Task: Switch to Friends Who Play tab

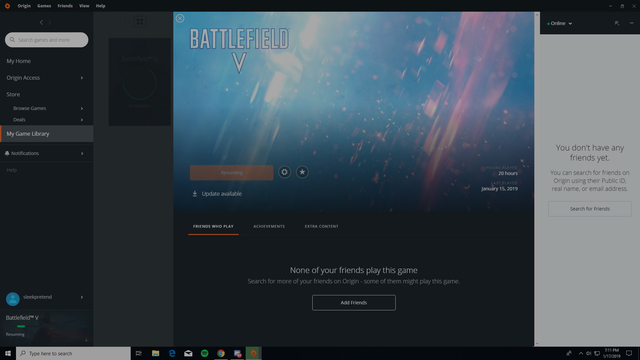Action: click(213, 227)
